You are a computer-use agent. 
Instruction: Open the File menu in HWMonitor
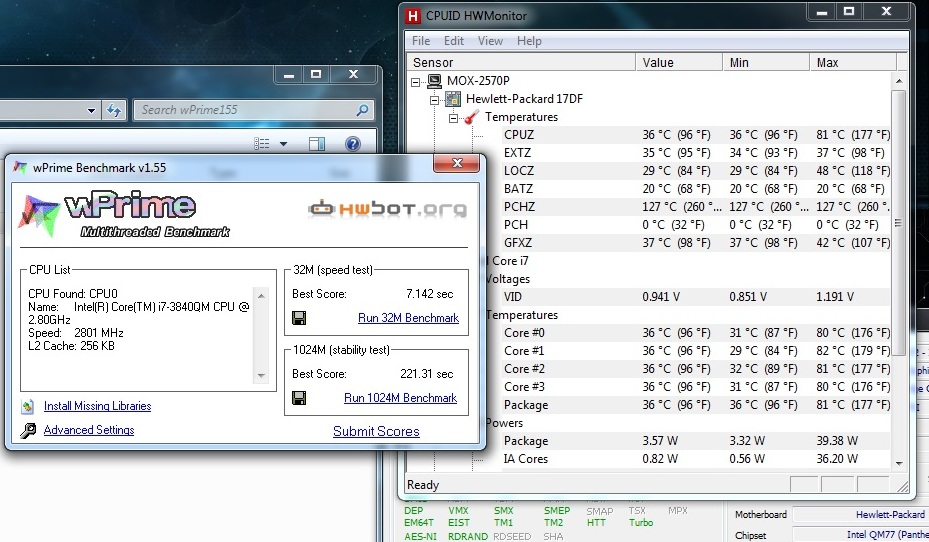click(x=421, y=41)
